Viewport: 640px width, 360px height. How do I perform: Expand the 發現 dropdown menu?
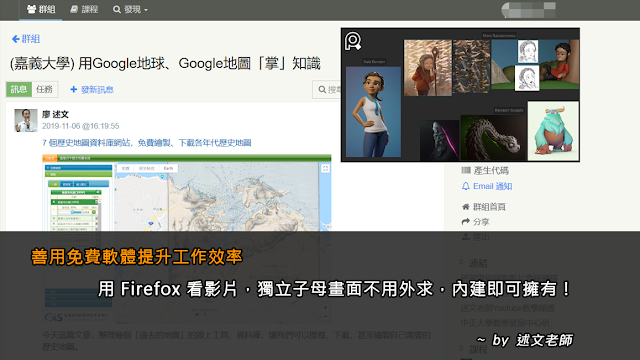130,9
